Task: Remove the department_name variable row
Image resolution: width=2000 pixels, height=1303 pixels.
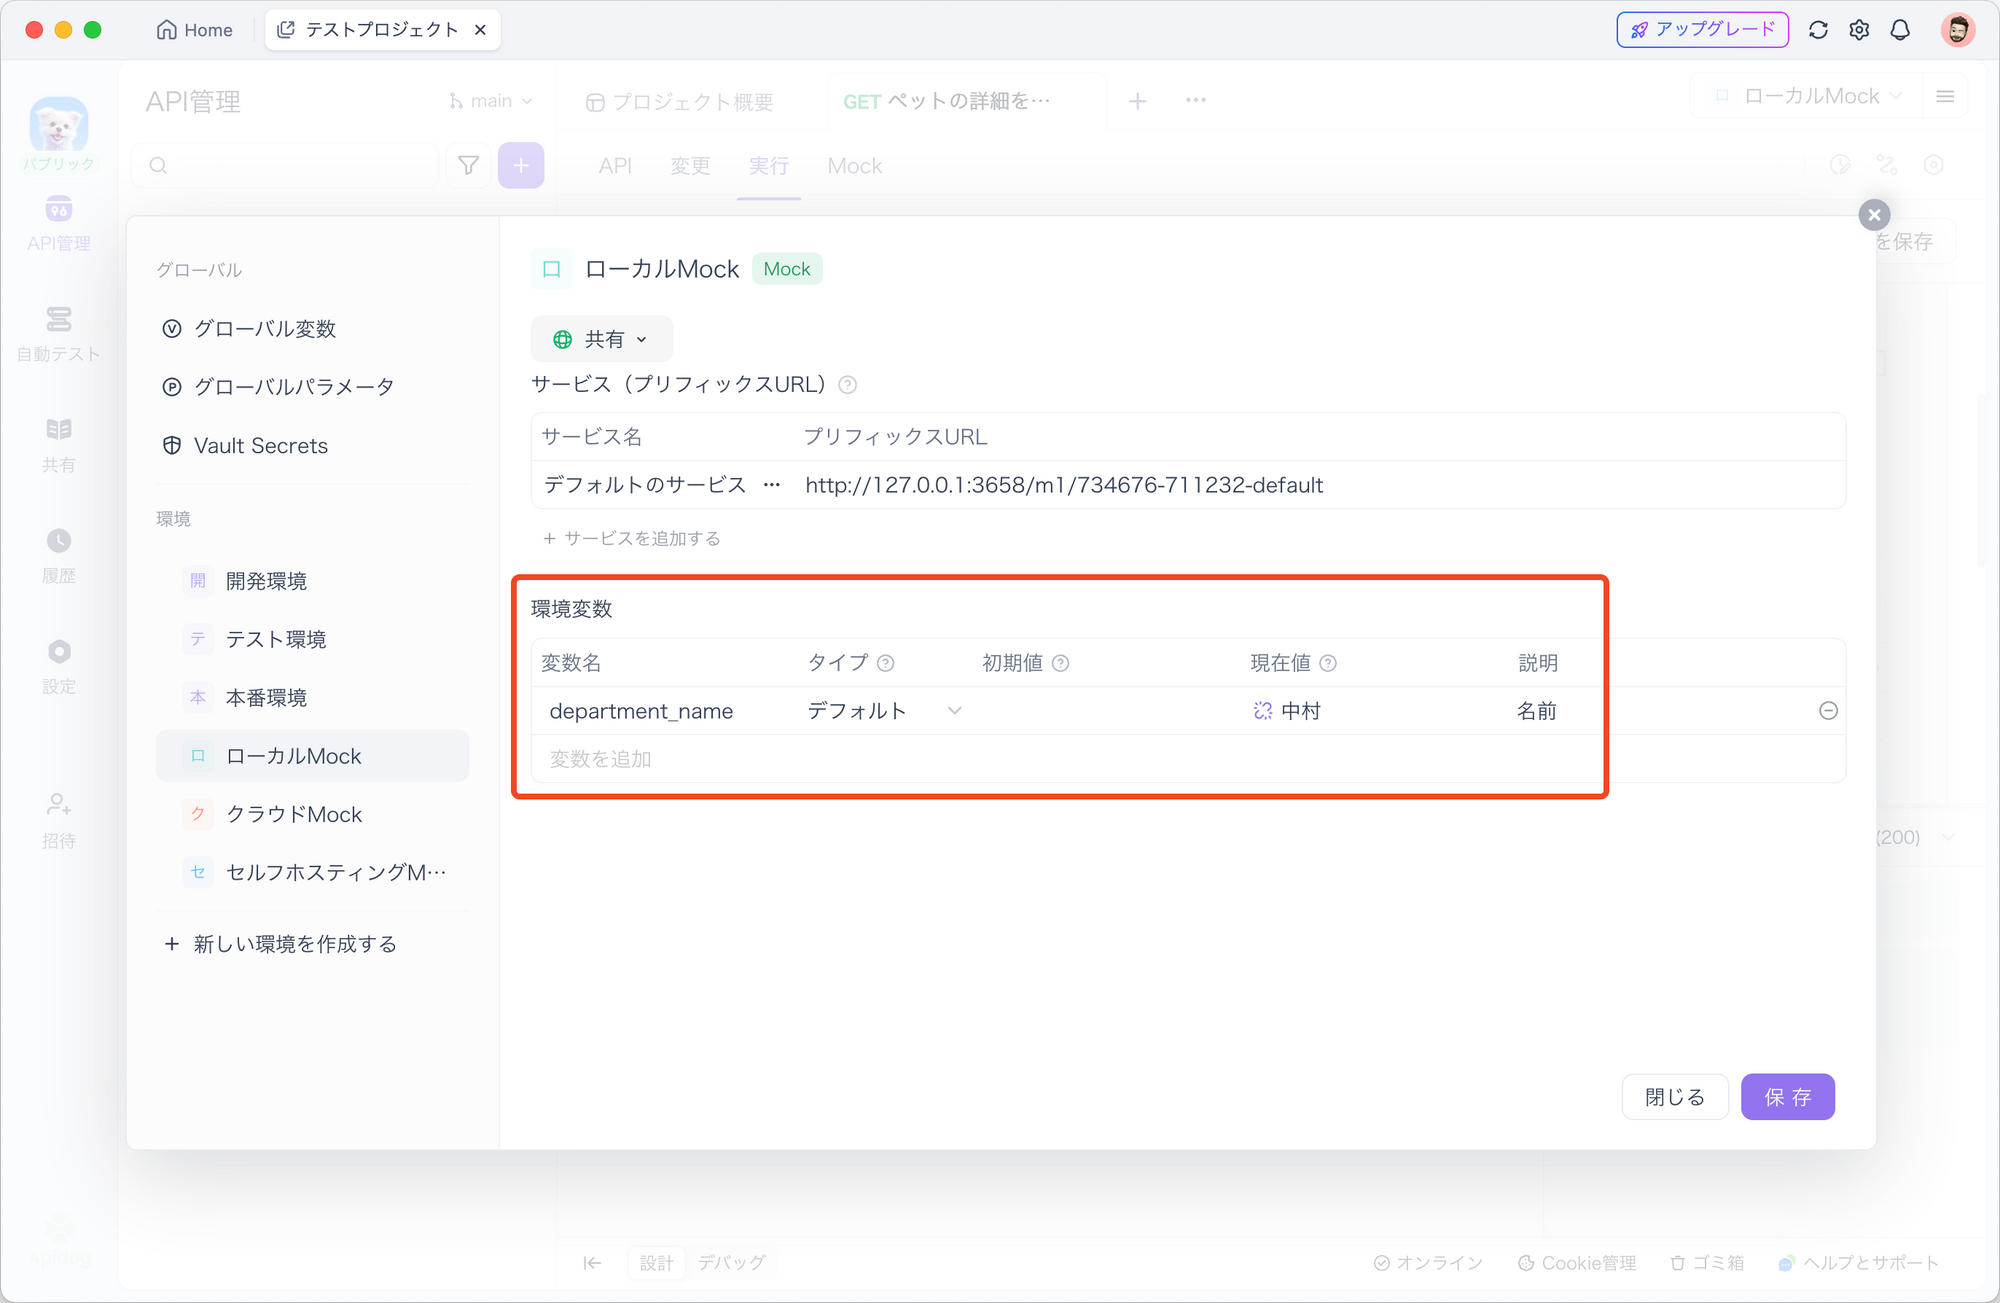Action: (1828, 711)
